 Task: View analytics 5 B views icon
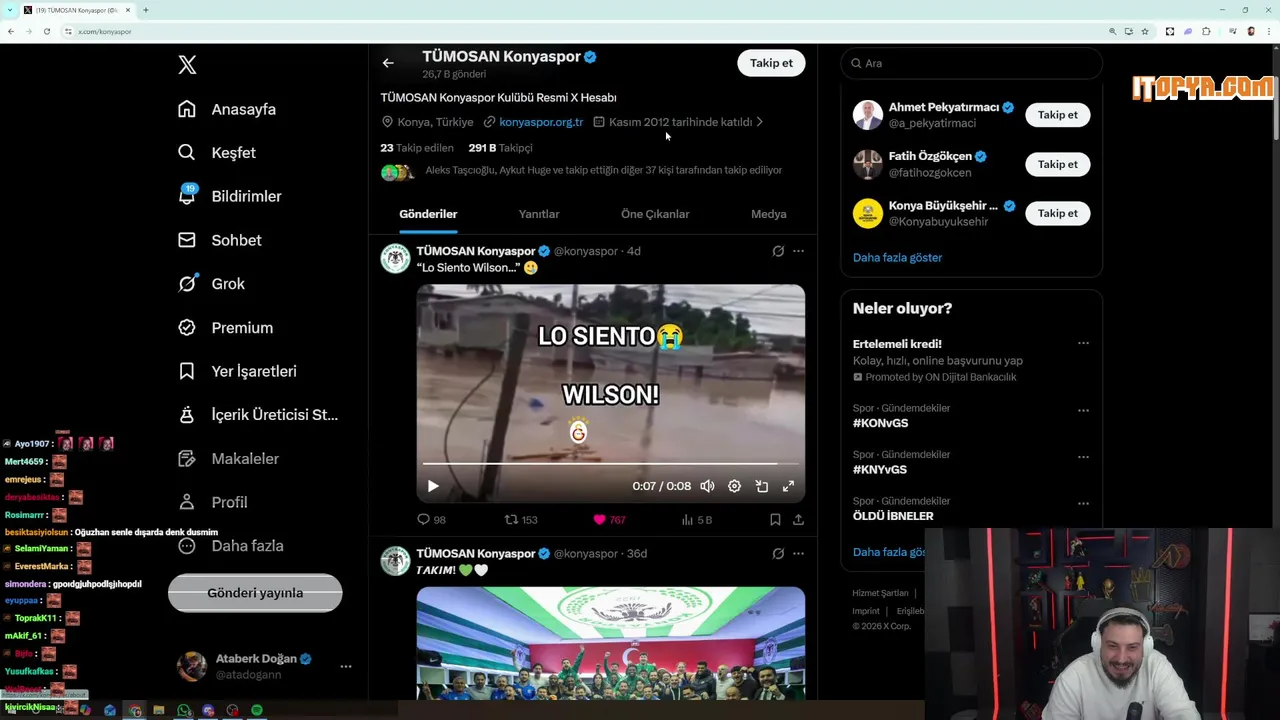click(696, 520)
